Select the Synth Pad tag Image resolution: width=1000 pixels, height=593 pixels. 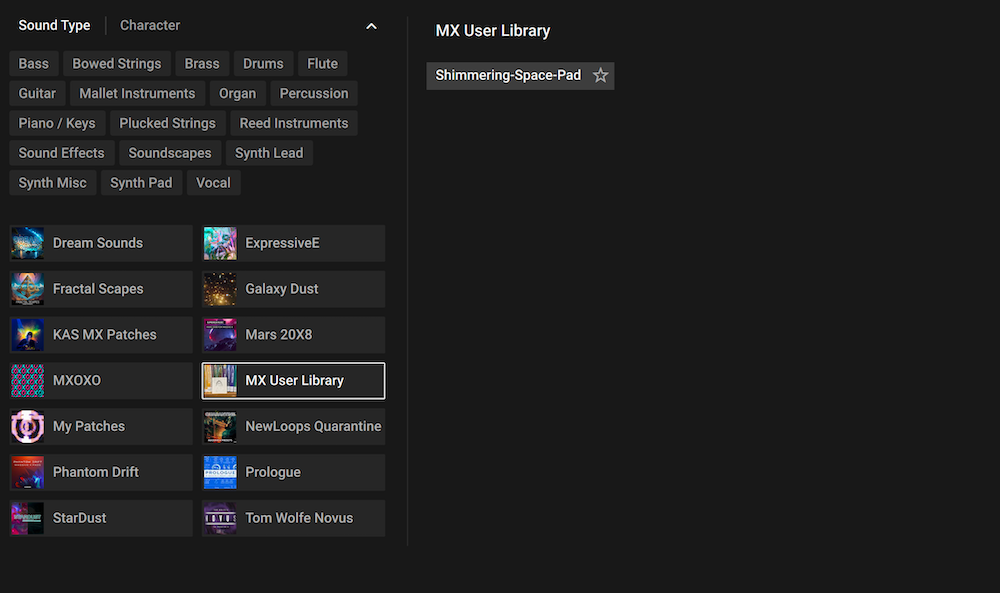141,183
